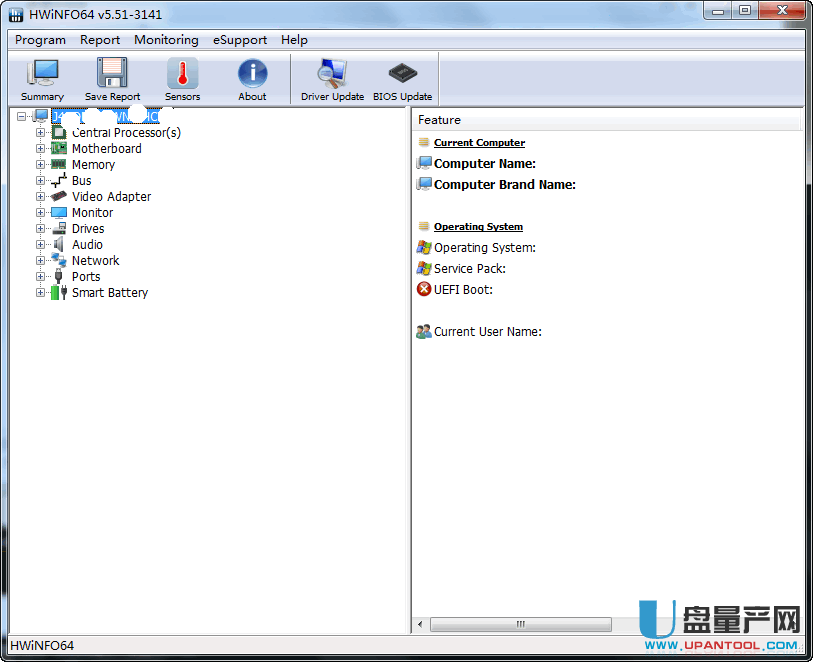Expand the Drives tree node
This screenshot has height=662, width=813.
tap(41, 229)
